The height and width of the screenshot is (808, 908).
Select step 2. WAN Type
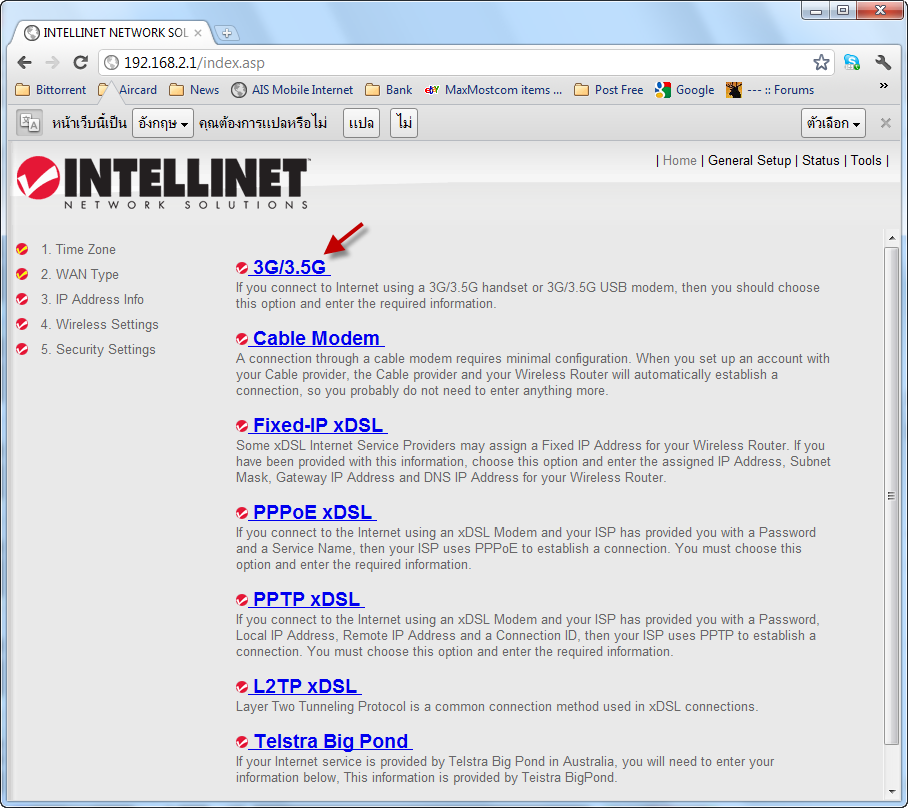coord(79,274)
